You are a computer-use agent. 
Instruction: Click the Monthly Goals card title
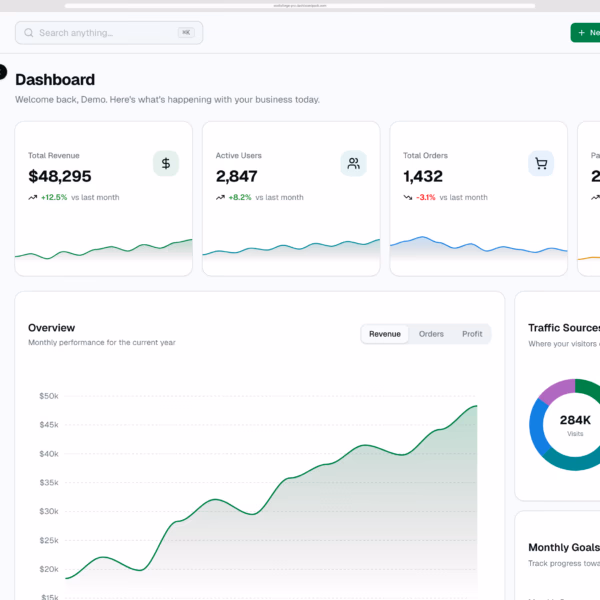564,548
